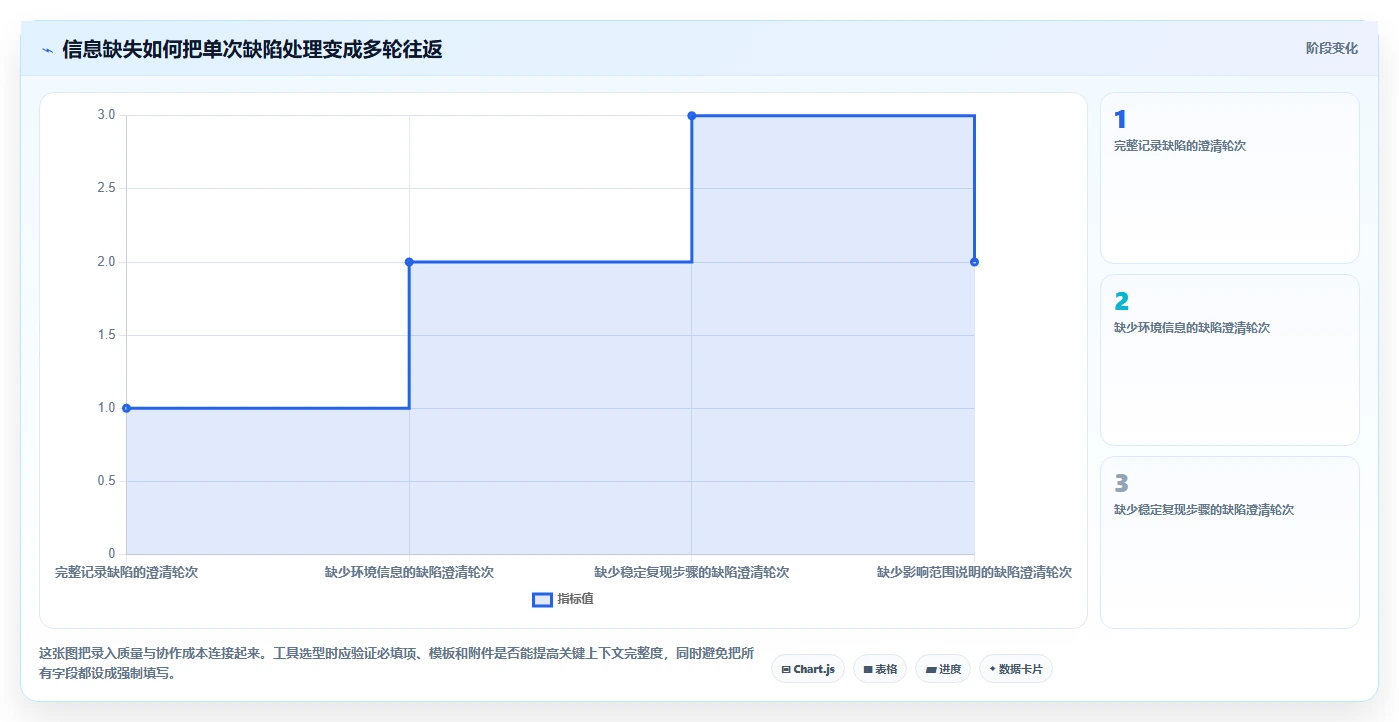Click the big number 3 in third card
Screen dimensions: 1399x722
click(1121, 484)
